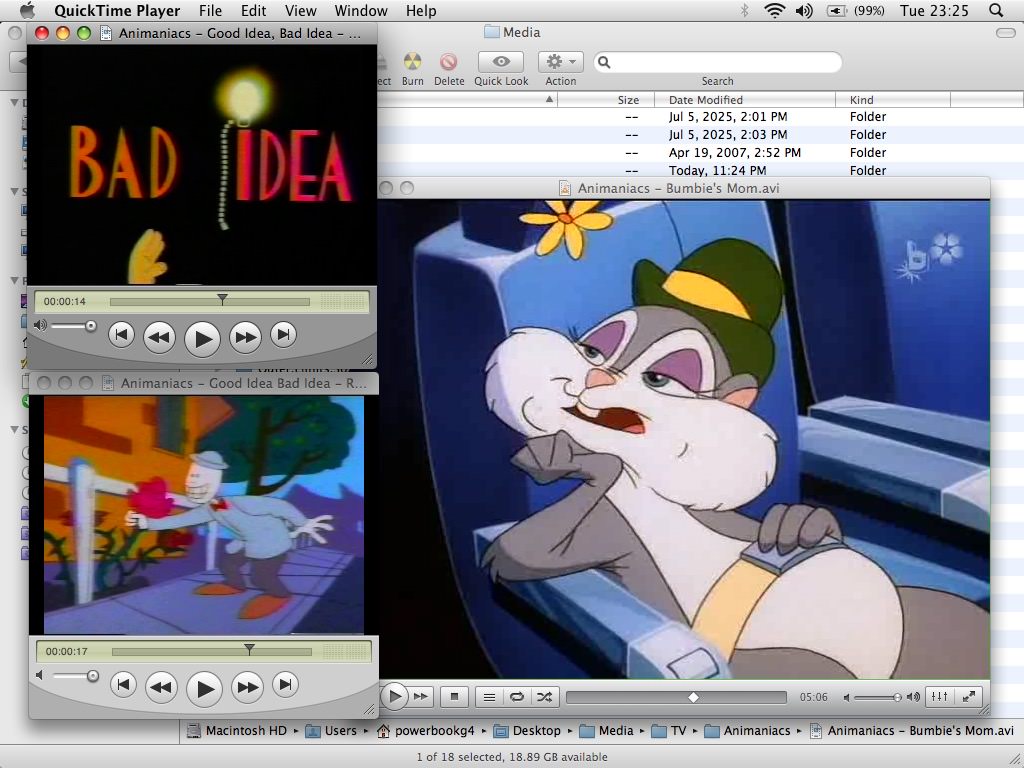Play the rose clip at 00:00:17
Image resolution: width=1024 pixels, height=768 pixels.
point(204,688)
